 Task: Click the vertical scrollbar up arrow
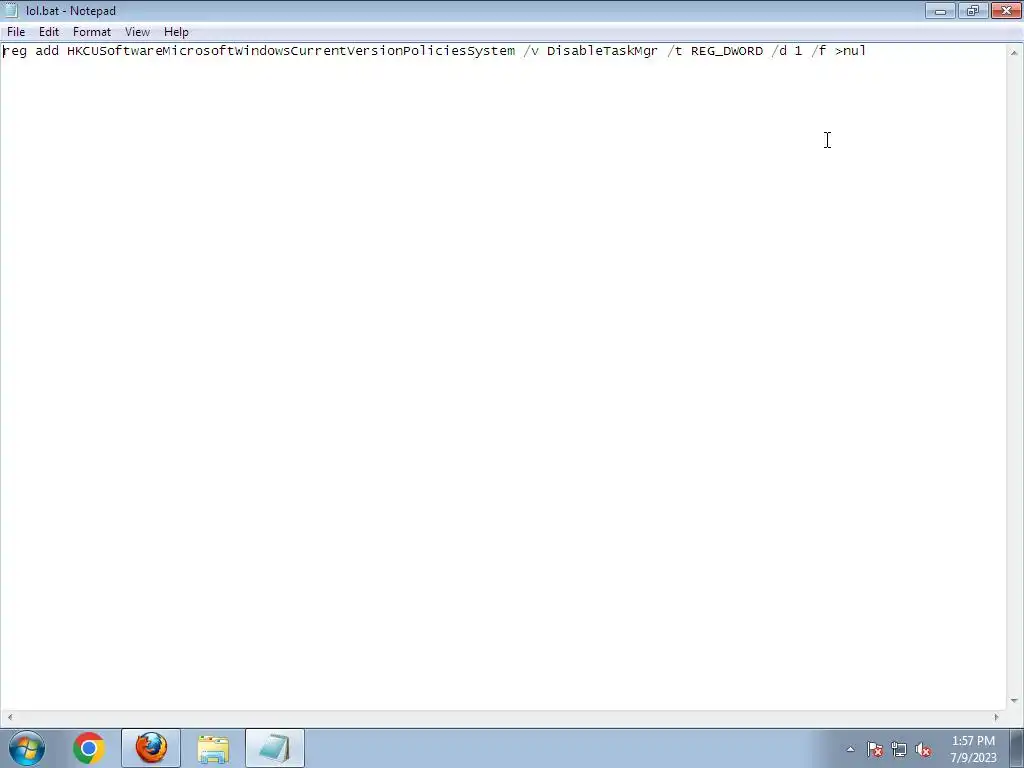pyautogui.click(x=1014, y=53)
